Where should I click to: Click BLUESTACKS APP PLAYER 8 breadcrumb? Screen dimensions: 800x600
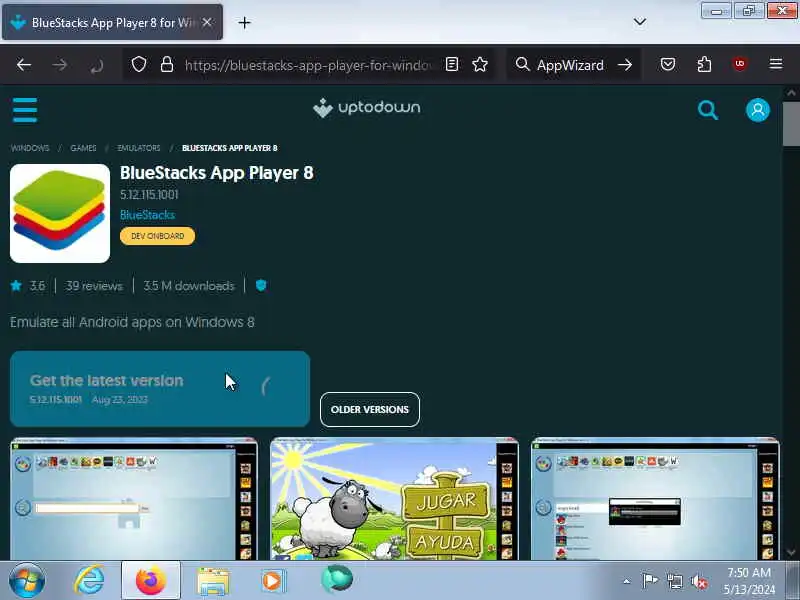(230, 148)
